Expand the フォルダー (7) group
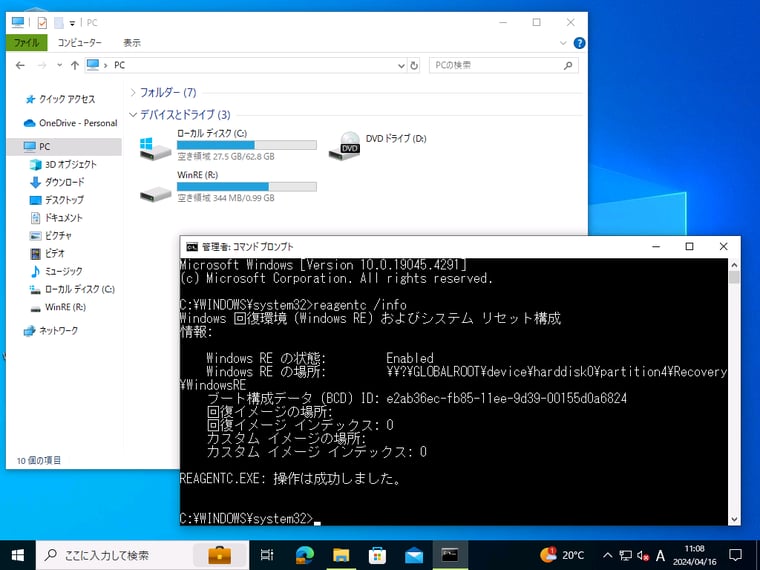Screen dimensions: 760x570 (133, 92)
